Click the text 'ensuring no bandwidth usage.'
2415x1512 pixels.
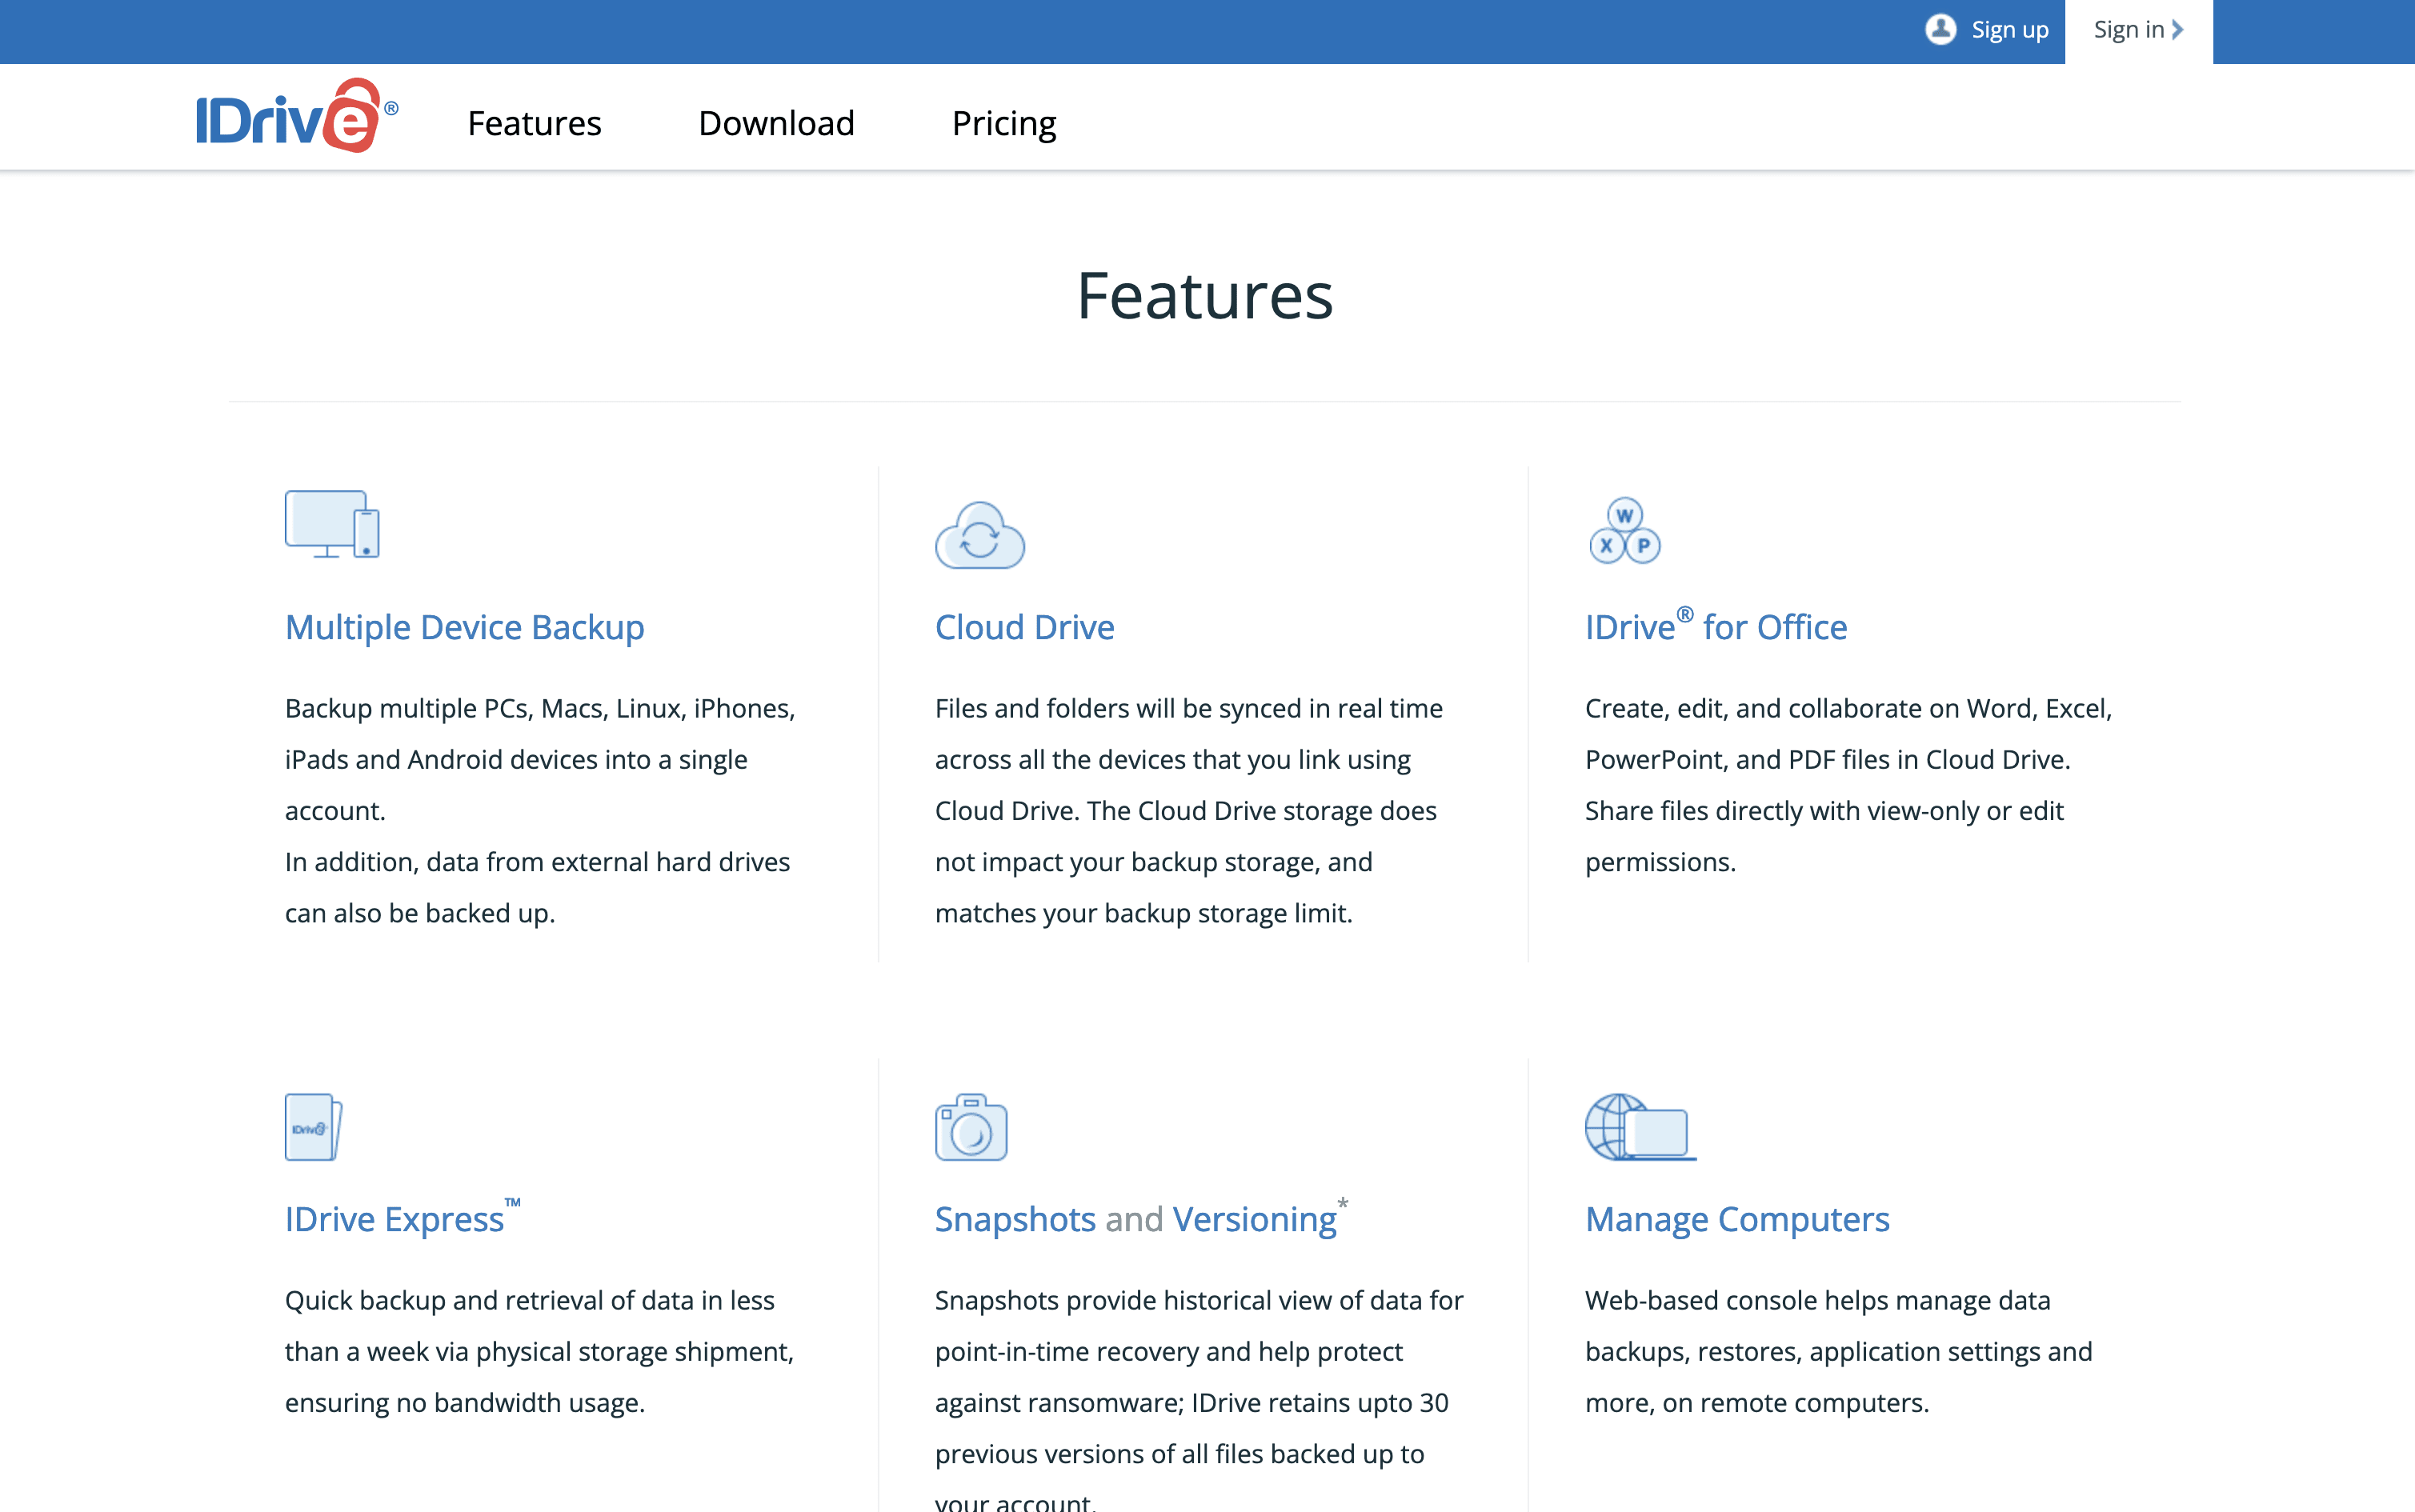tap(464, 1403)
